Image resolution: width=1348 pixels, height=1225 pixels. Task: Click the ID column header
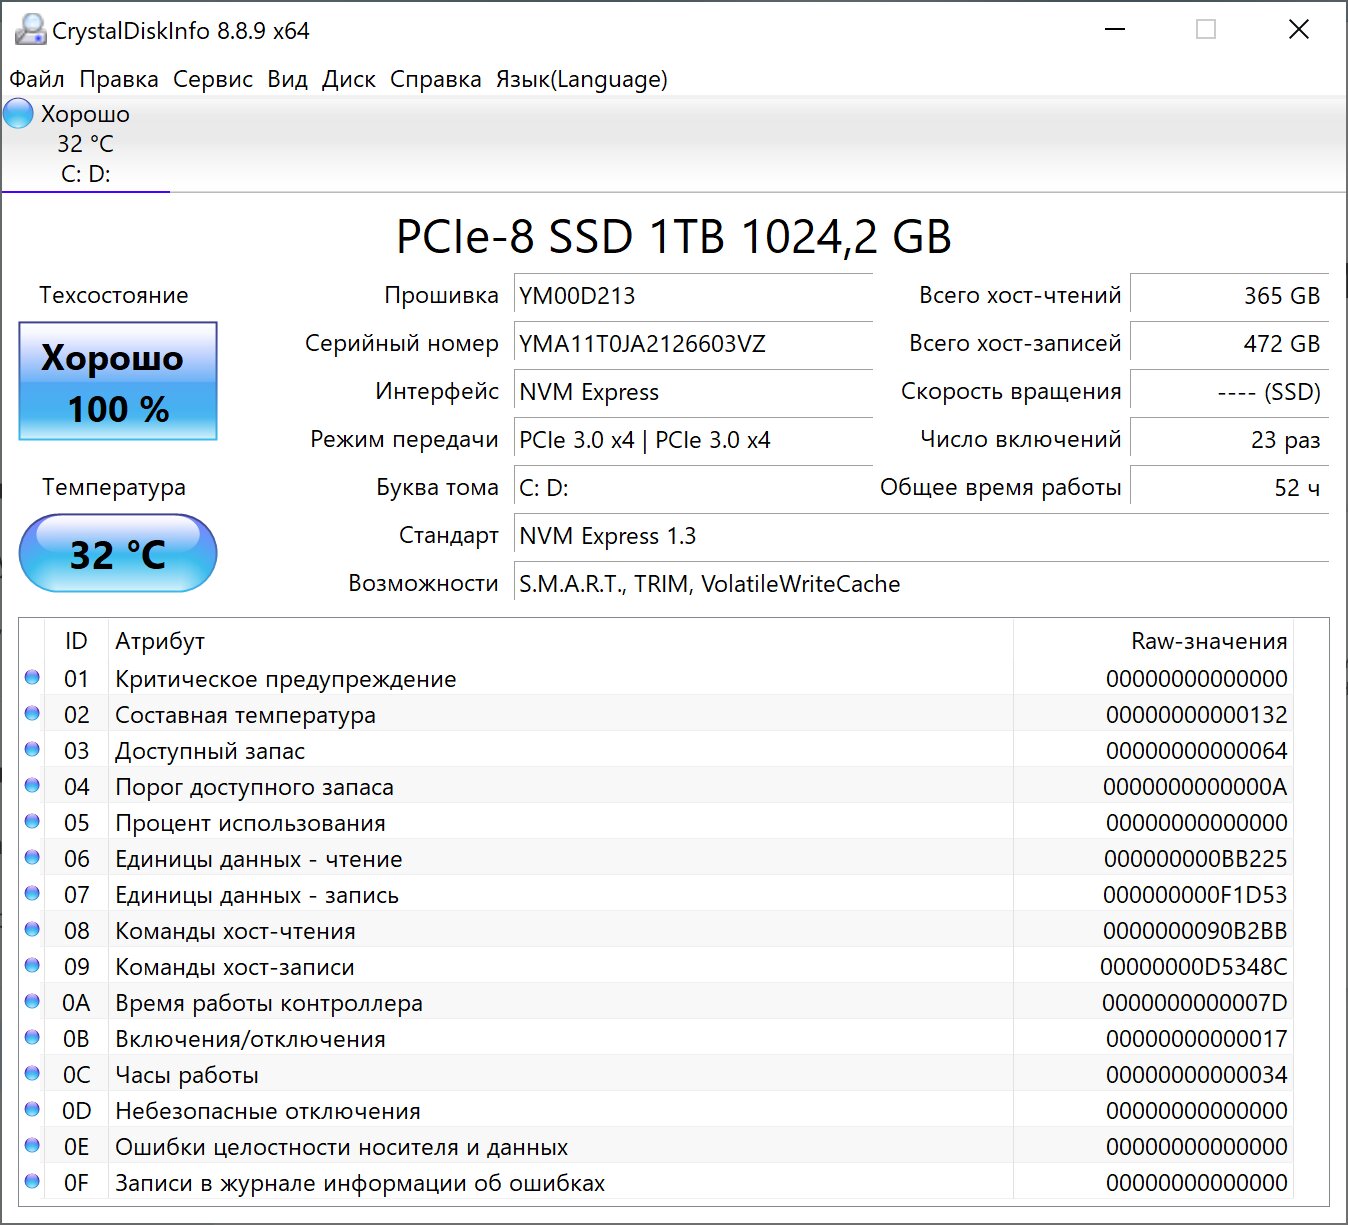click(76, 641)
